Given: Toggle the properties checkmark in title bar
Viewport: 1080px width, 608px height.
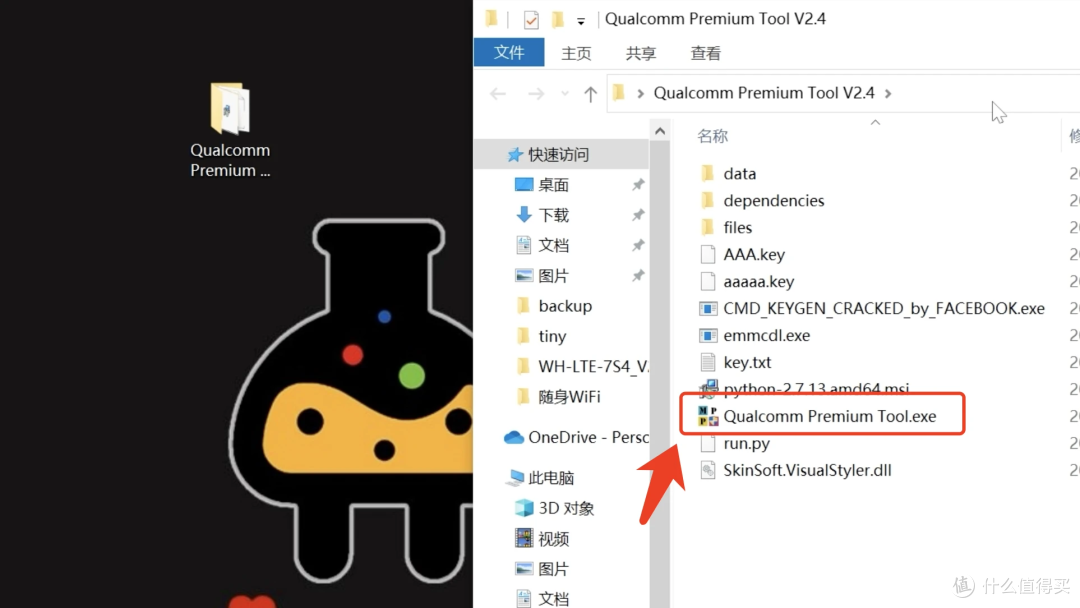Looking at the screenshot, I should [531, 20].
